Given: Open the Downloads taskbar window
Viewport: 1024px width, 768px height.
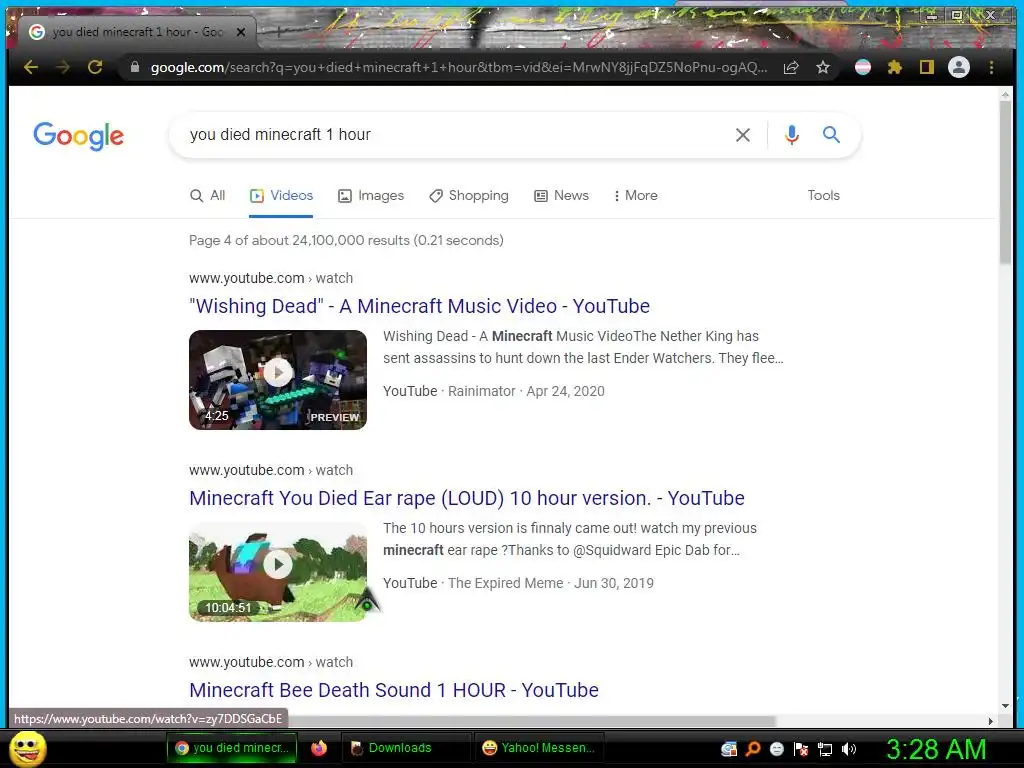Looking at the screenshot, I should (406, 748).
